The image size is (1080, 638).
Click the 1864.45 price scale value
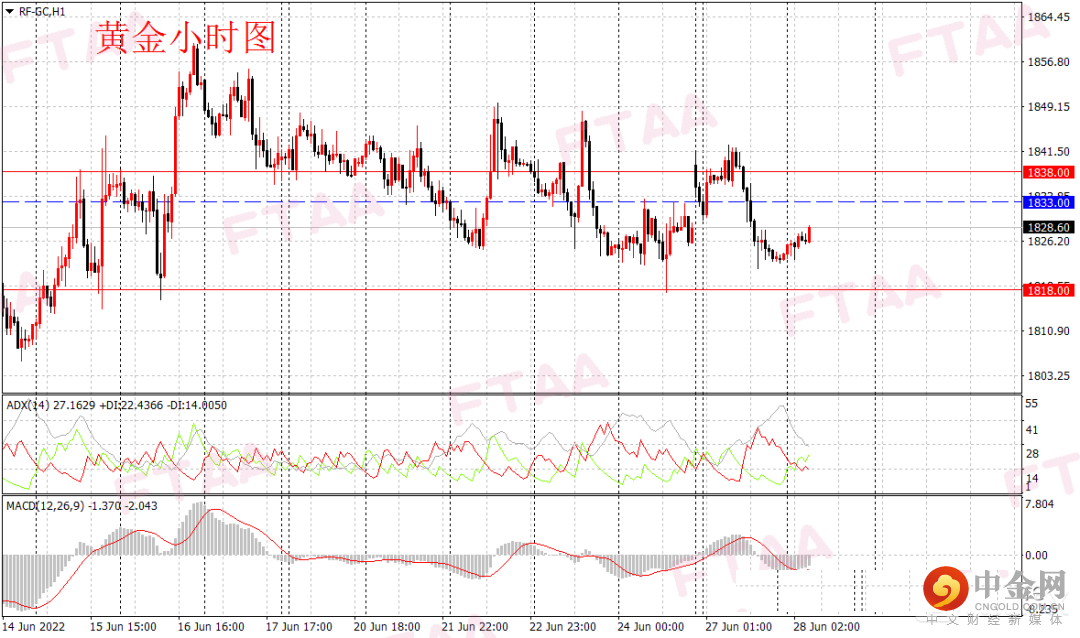pyautogui.click(x=1049, y=17)
